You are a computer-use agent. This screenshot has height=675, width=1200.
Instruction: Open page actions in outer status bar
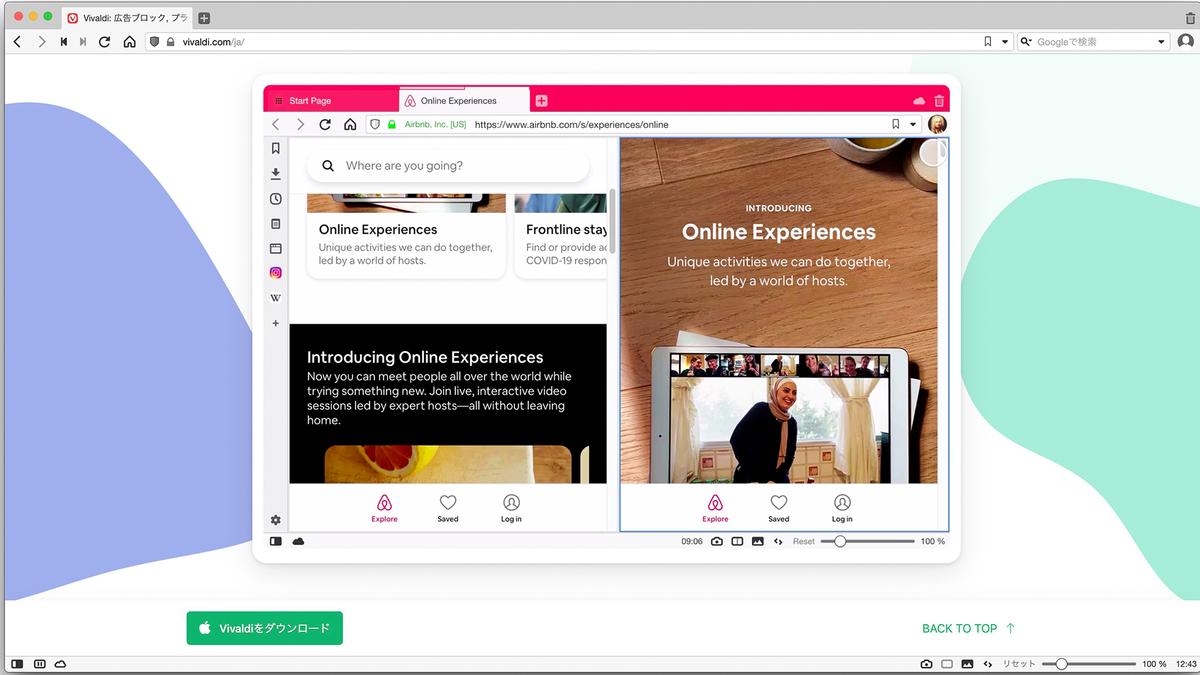(x=988, y=664)
